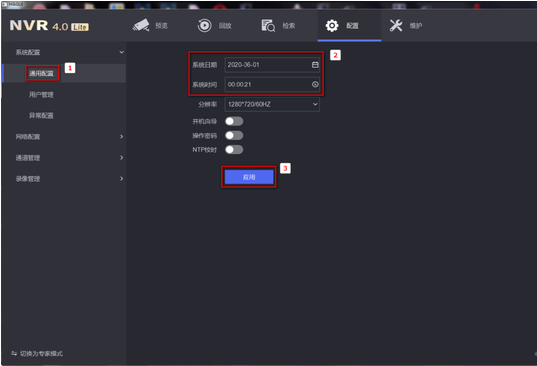Click the blue 应用 apply button
The image size is (537, 366).
coord(249,177)
